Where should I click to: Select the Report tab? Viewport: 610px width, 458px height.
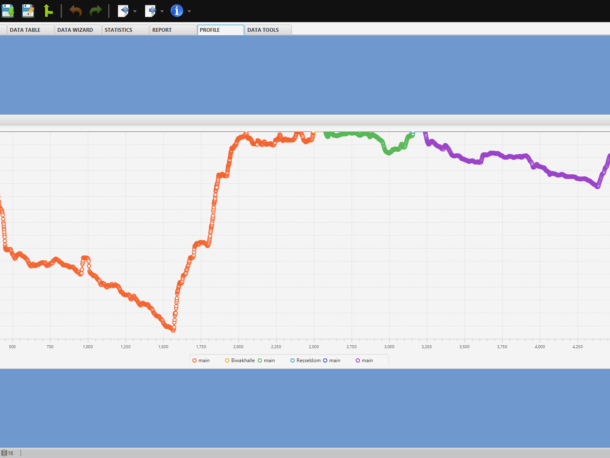[x=162, y=30]
